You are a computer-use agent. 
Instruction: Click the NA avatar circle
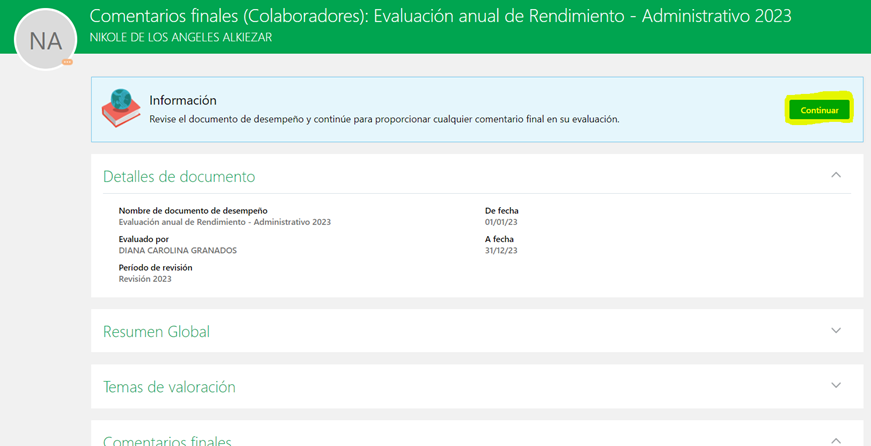(x=44, y=40)
